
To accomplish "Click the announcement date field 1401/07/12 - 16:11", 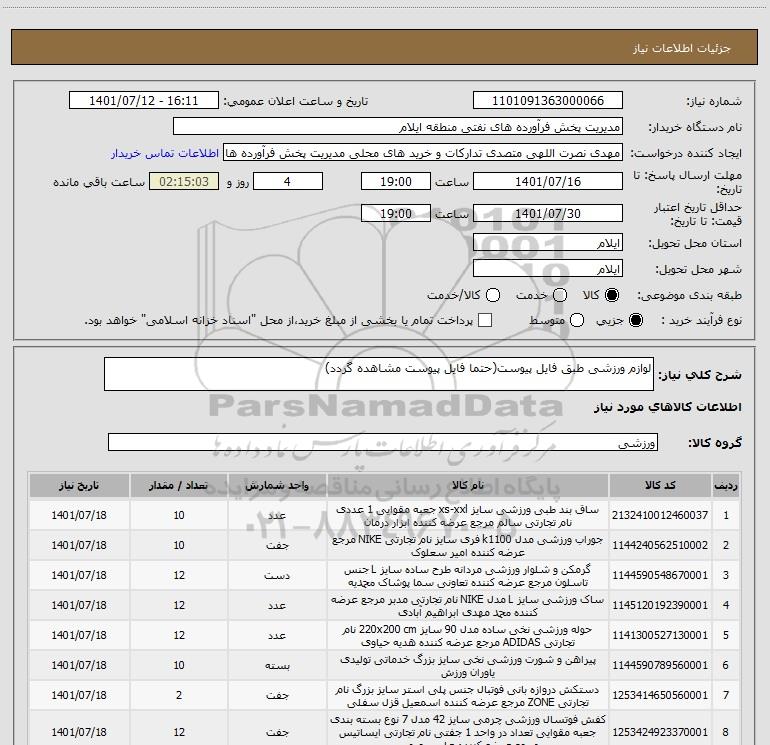I will coord(144,101).
